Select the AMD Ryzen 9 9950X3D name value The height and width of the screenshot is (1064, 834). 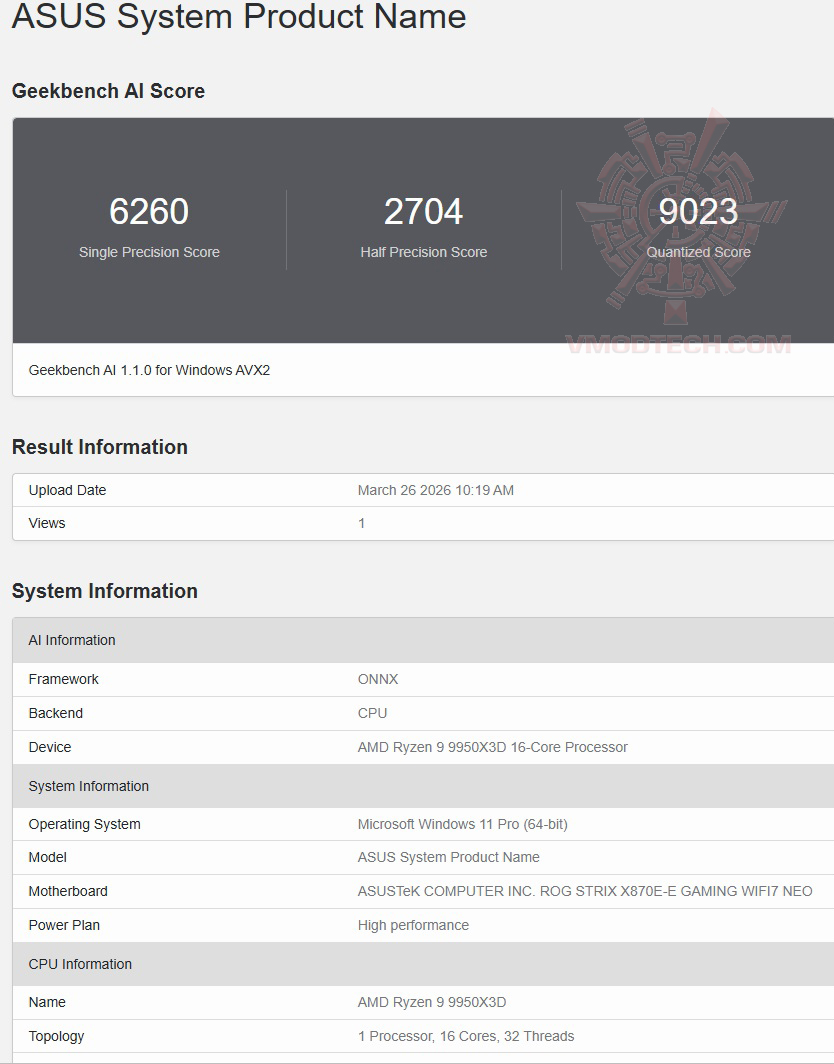[432, 1002]
